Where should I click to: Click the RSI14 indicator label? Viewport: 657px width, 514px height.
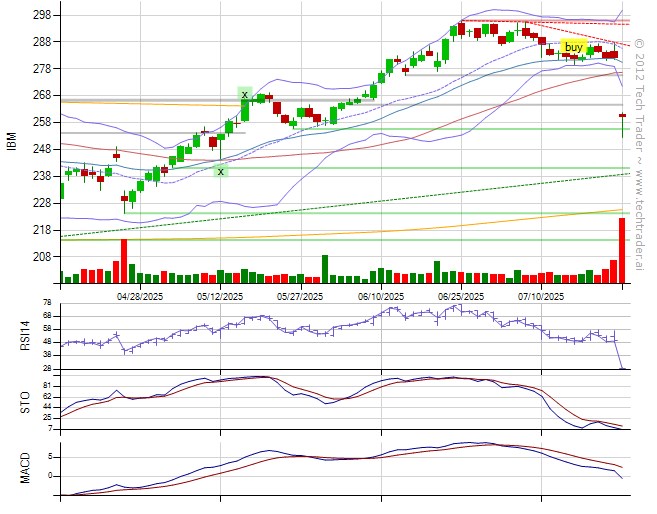pyautogui.click(x=25, y=335)
